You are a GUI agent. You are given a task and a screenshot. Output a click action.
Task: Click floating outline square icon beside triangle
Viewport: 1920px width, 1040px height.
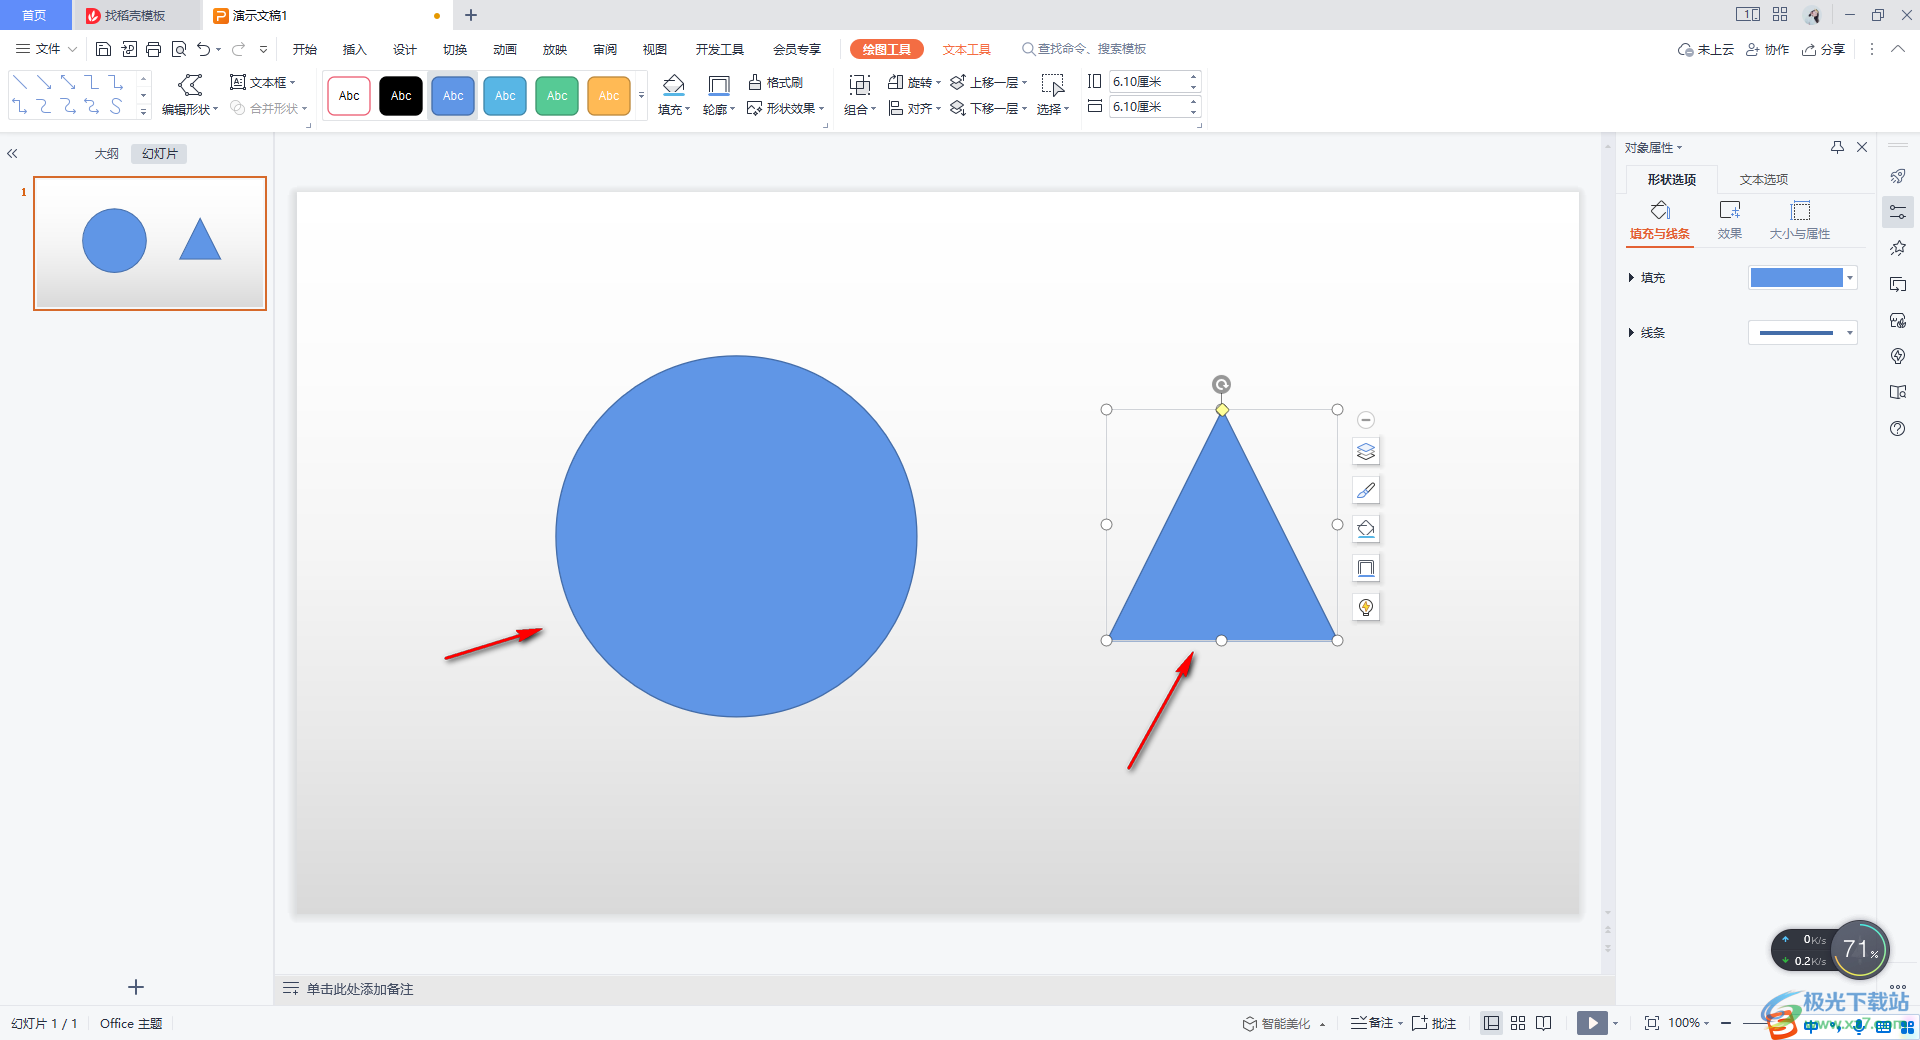[1366, 568]
